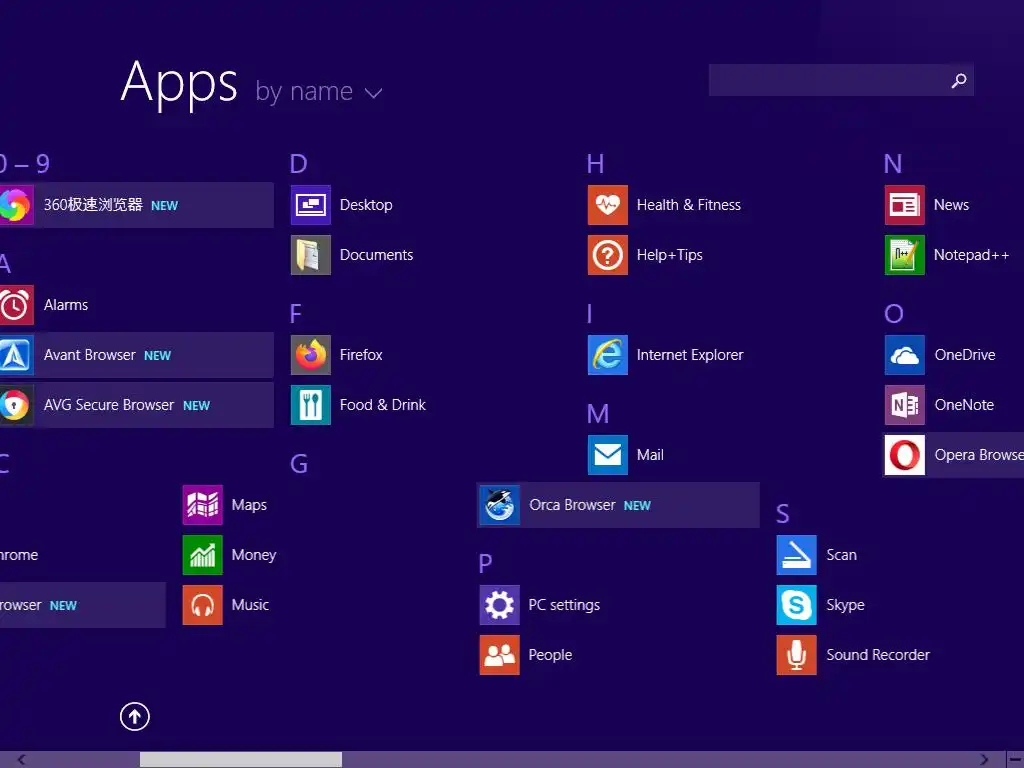The image size is (1024, 768).
Task: Click the 'AVG Secure Browser' label text
Action: click(x=109, y=405)
